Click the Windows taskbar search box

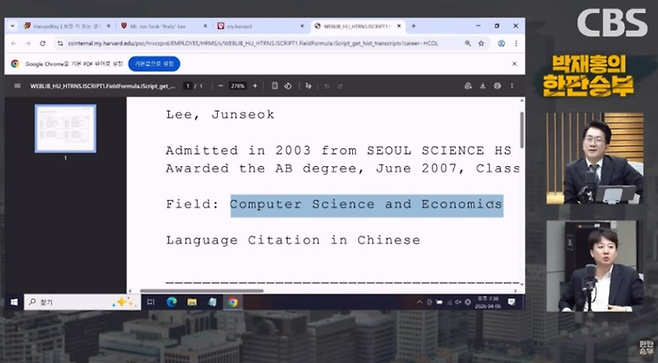[82, 302]
